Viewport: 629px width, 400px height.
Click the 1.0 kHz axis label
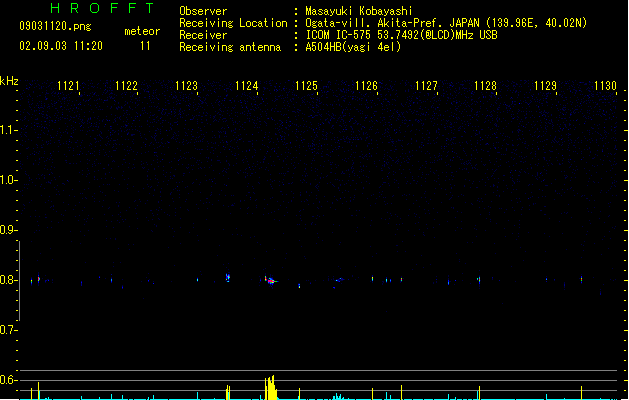coord(8,180)
